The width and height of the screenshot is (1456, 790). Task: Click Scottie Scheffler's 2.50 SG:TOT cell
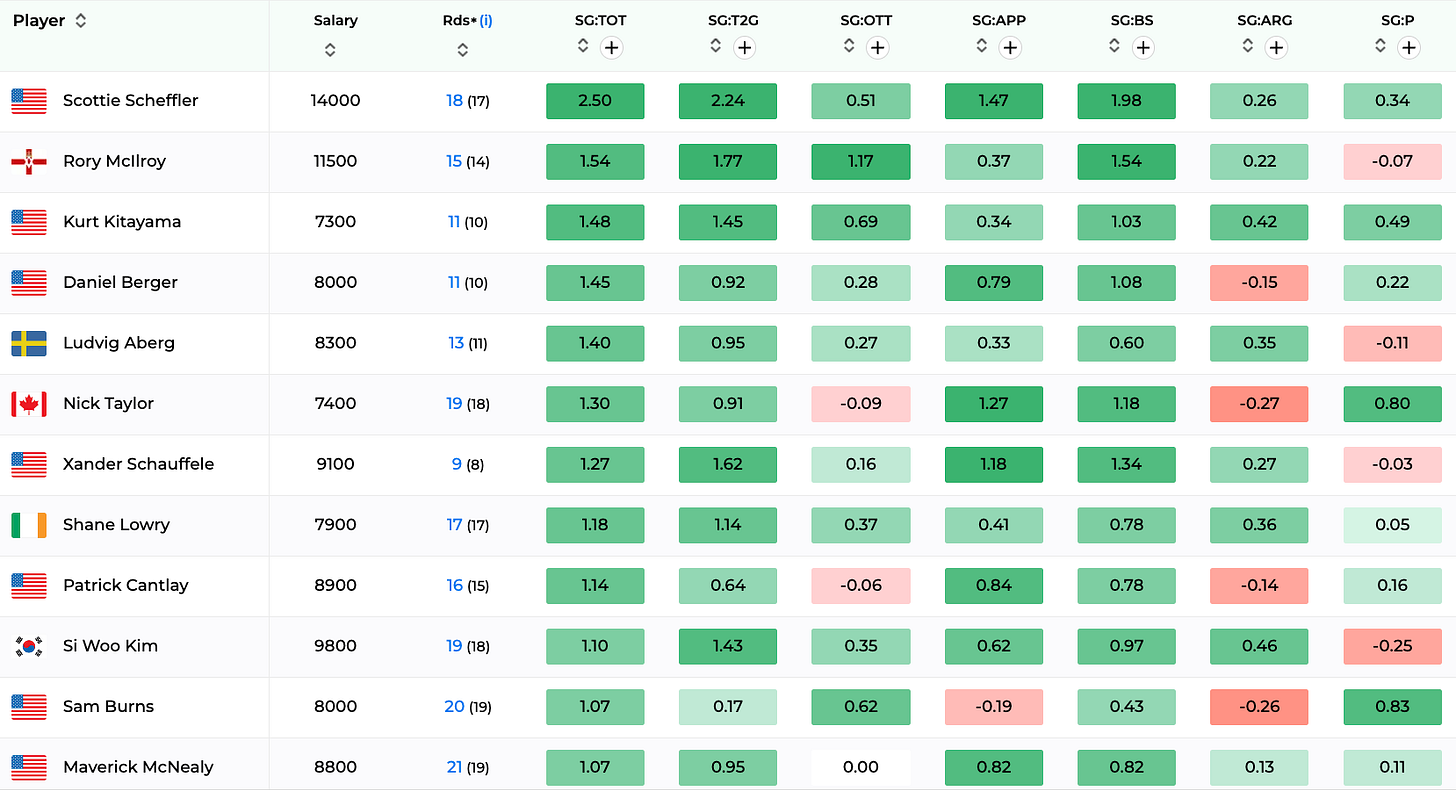[595, 101]
